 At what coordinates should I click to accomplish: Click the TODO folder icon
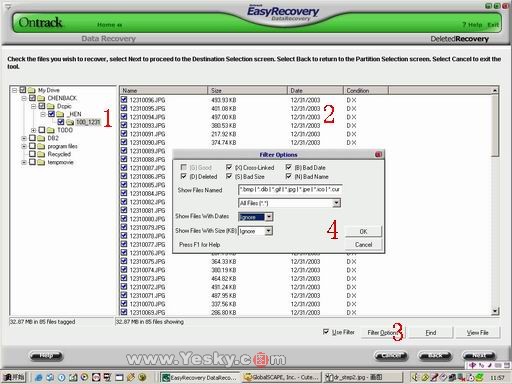51,130
